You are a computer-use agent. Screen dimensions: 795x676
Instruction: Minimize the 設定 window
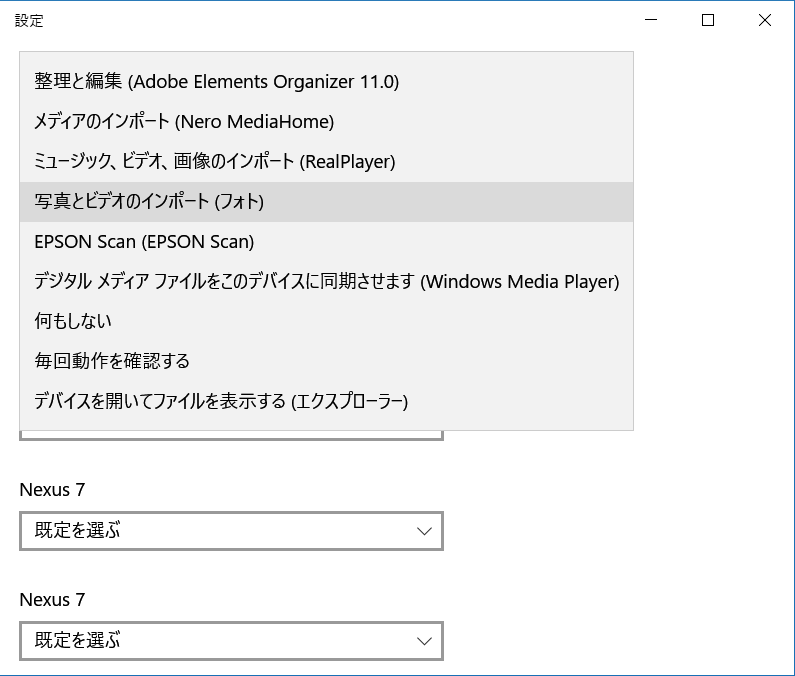click(x=651, y=20)
